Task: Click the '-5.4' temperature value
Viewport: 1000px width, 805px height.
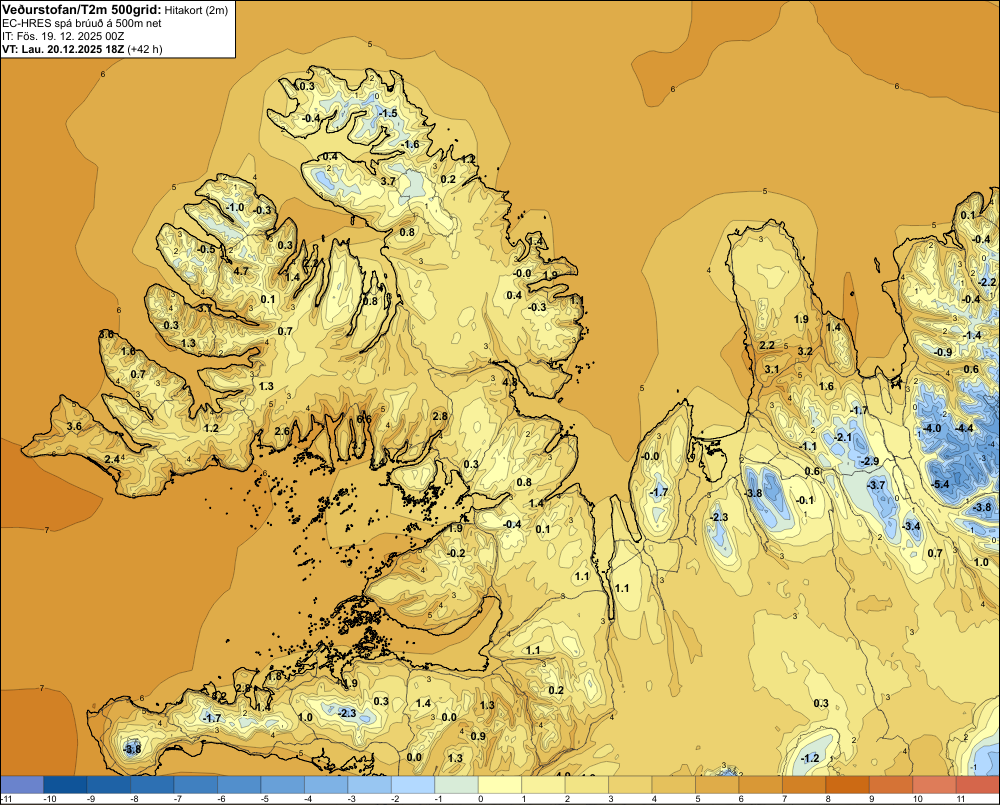Action: pyautogui.click(x=940, y=484)
